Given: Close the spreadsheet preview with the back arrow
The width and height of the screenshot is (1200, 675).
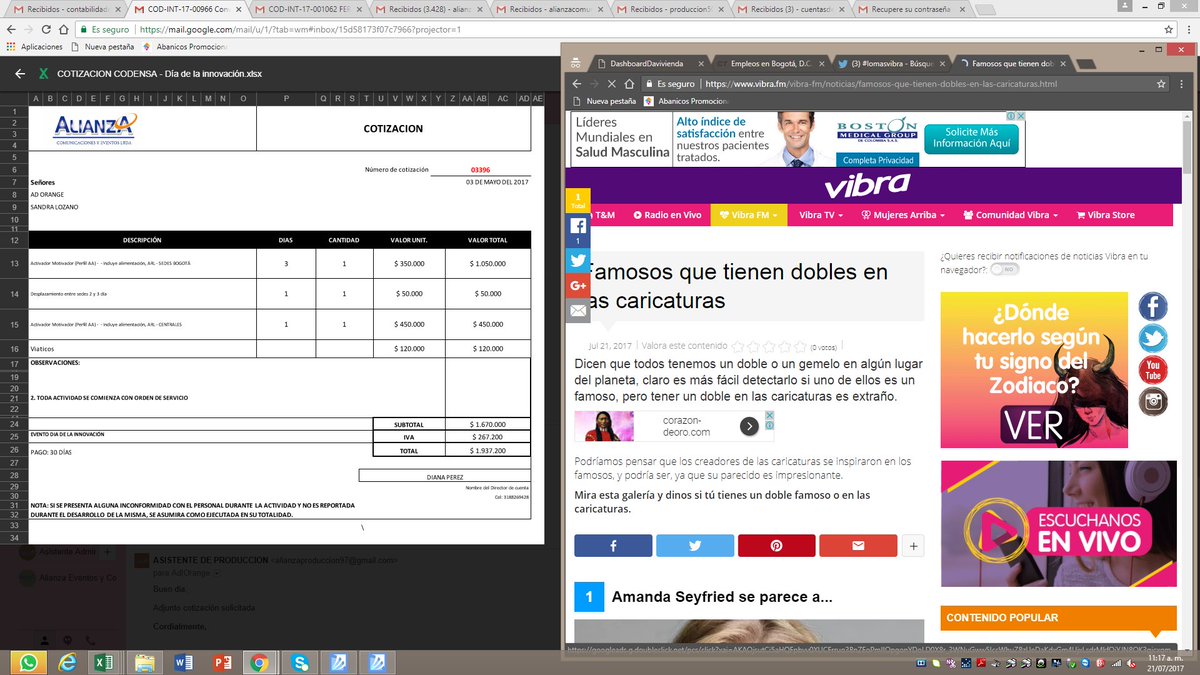Looking at the screenshot, I should coord(19,73).
